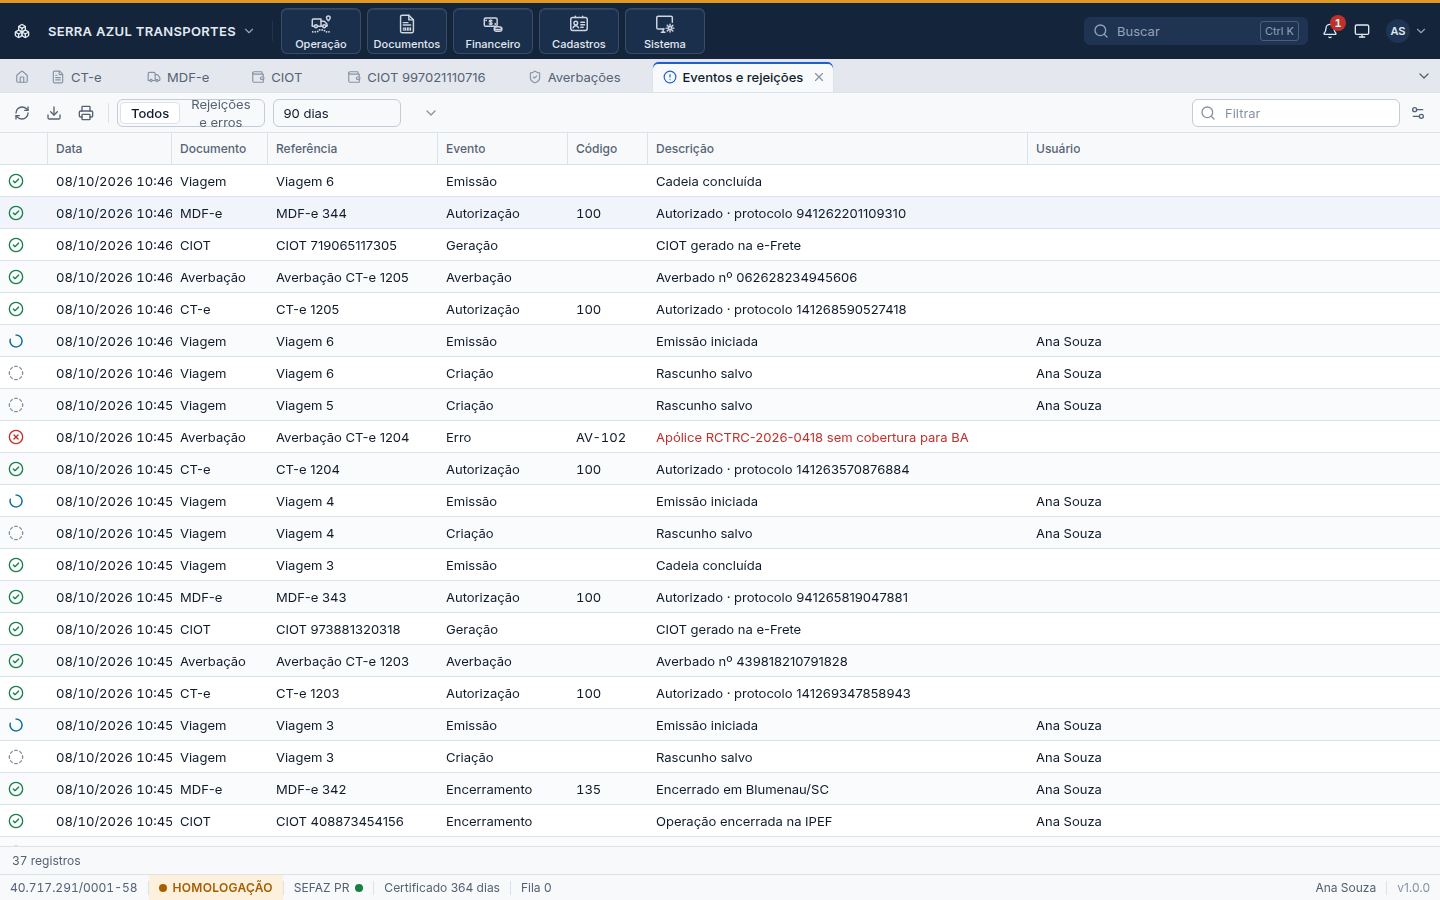Click the HOMOLOGAÇÃO status badge
This screenshot has width=1440, height=900.
[215, 888]
